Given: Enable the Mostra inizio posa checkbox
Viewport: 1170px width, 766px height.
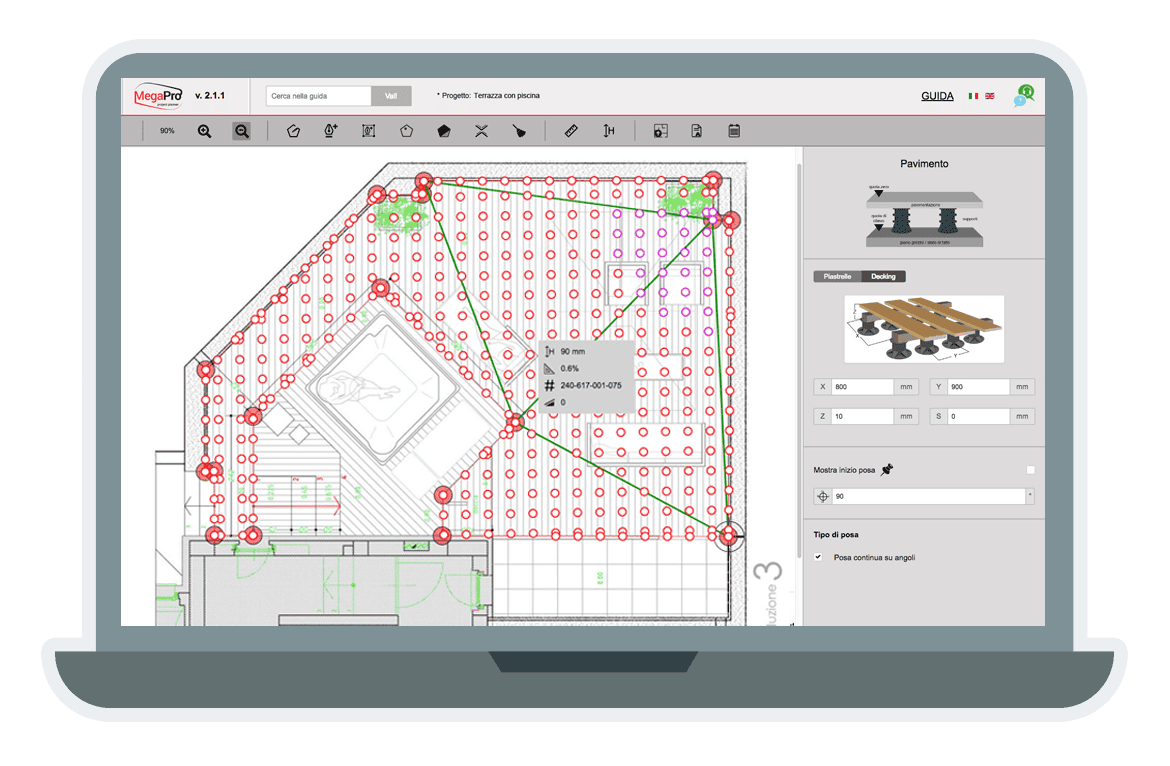Looking at the screenshot, I should click(1030, 470).
